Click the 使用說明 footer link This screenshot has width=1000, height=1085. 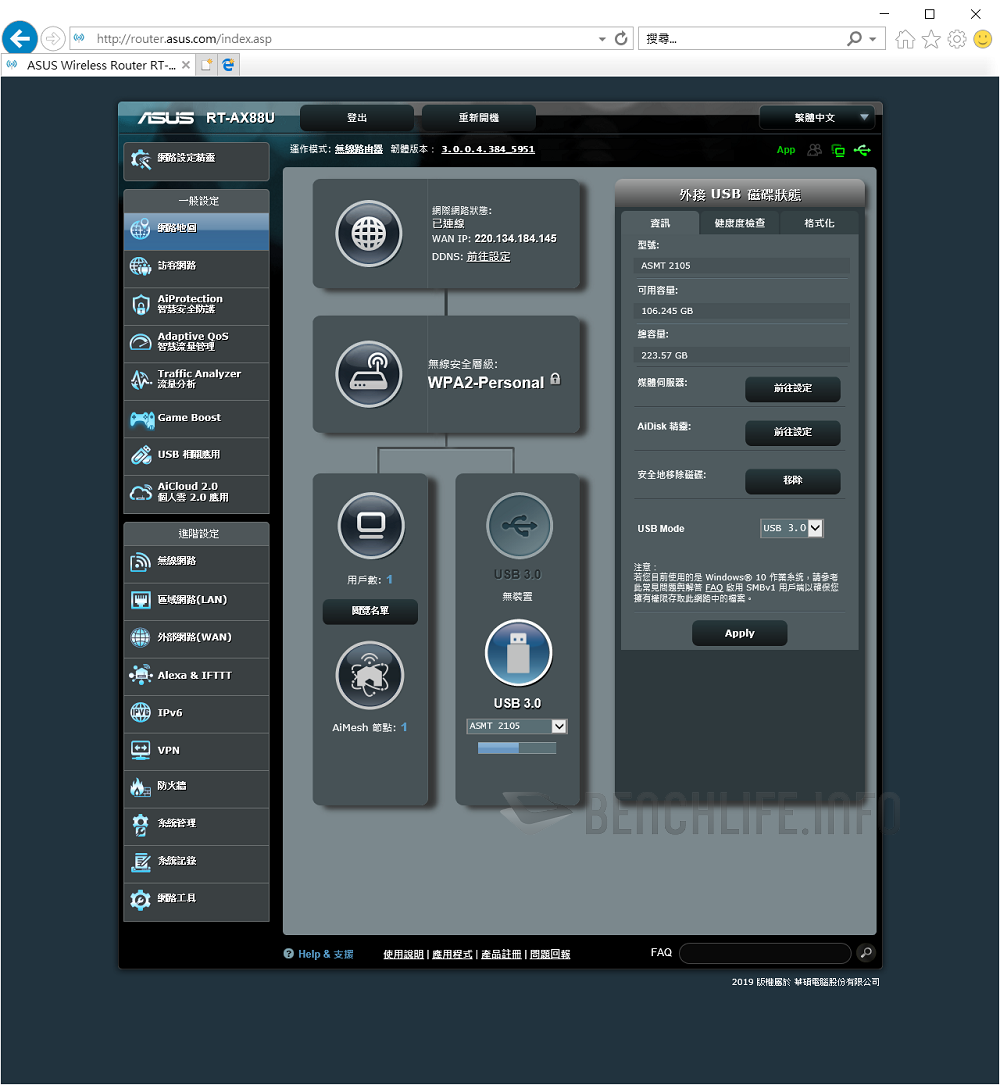[x=403, y=954]
